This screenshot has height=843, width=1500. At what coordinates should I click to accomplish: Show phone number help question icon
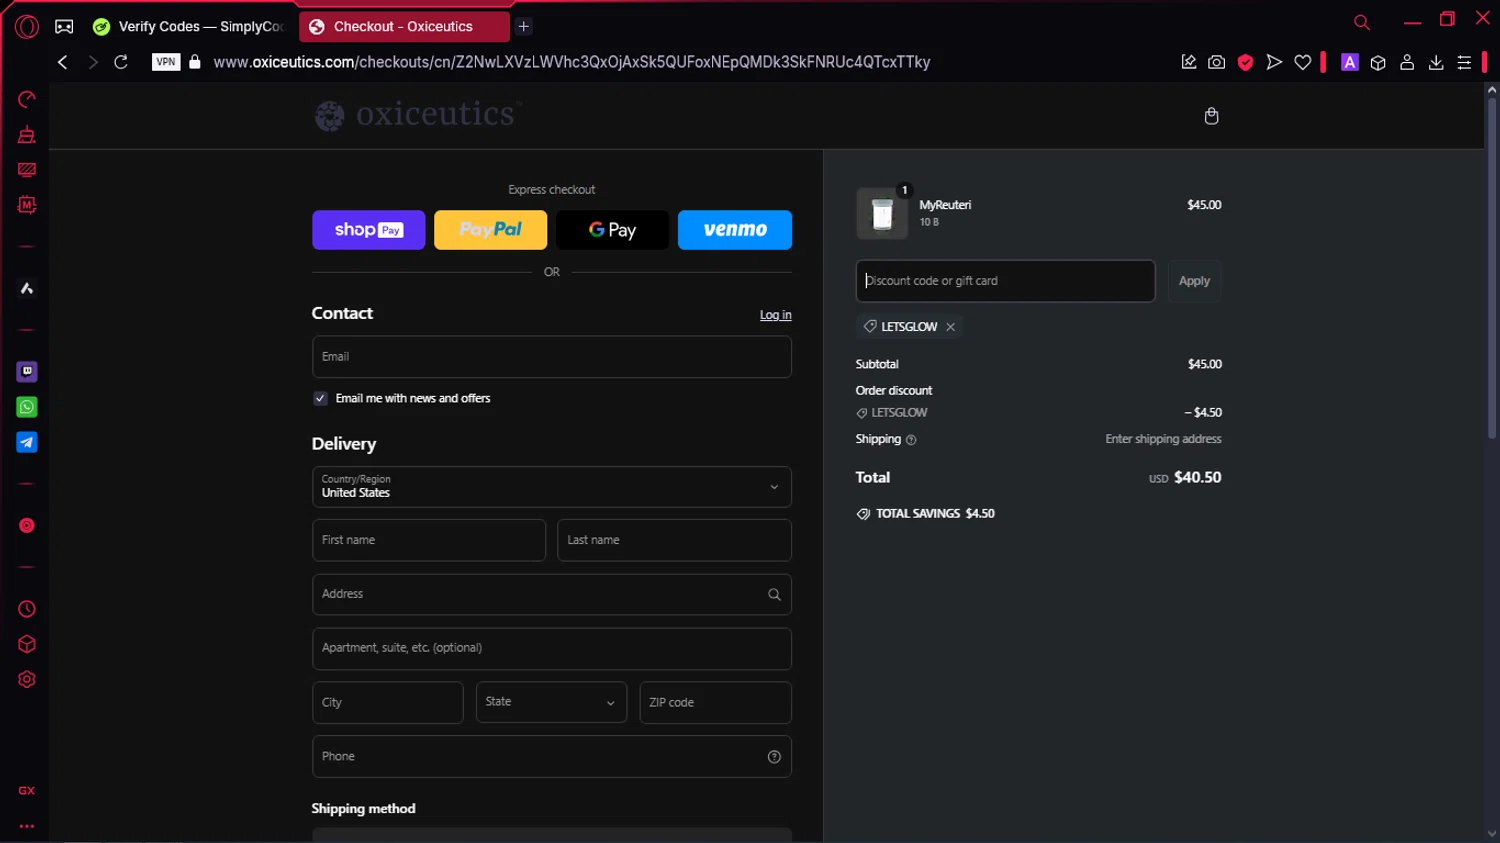774,757
